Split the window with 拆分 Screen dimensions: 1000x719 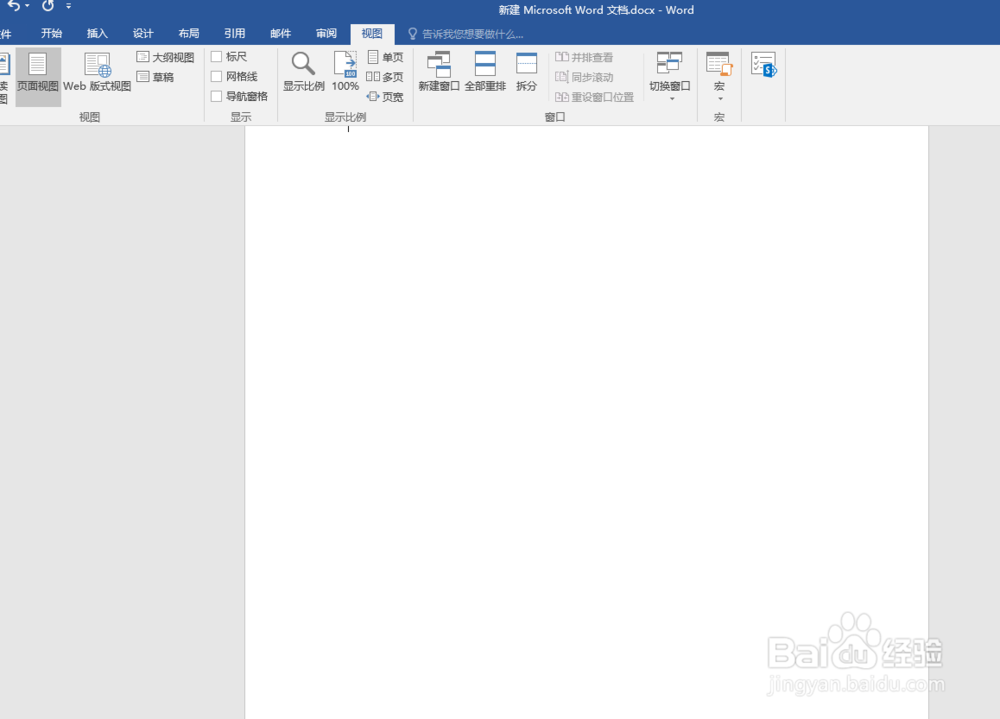526,71
